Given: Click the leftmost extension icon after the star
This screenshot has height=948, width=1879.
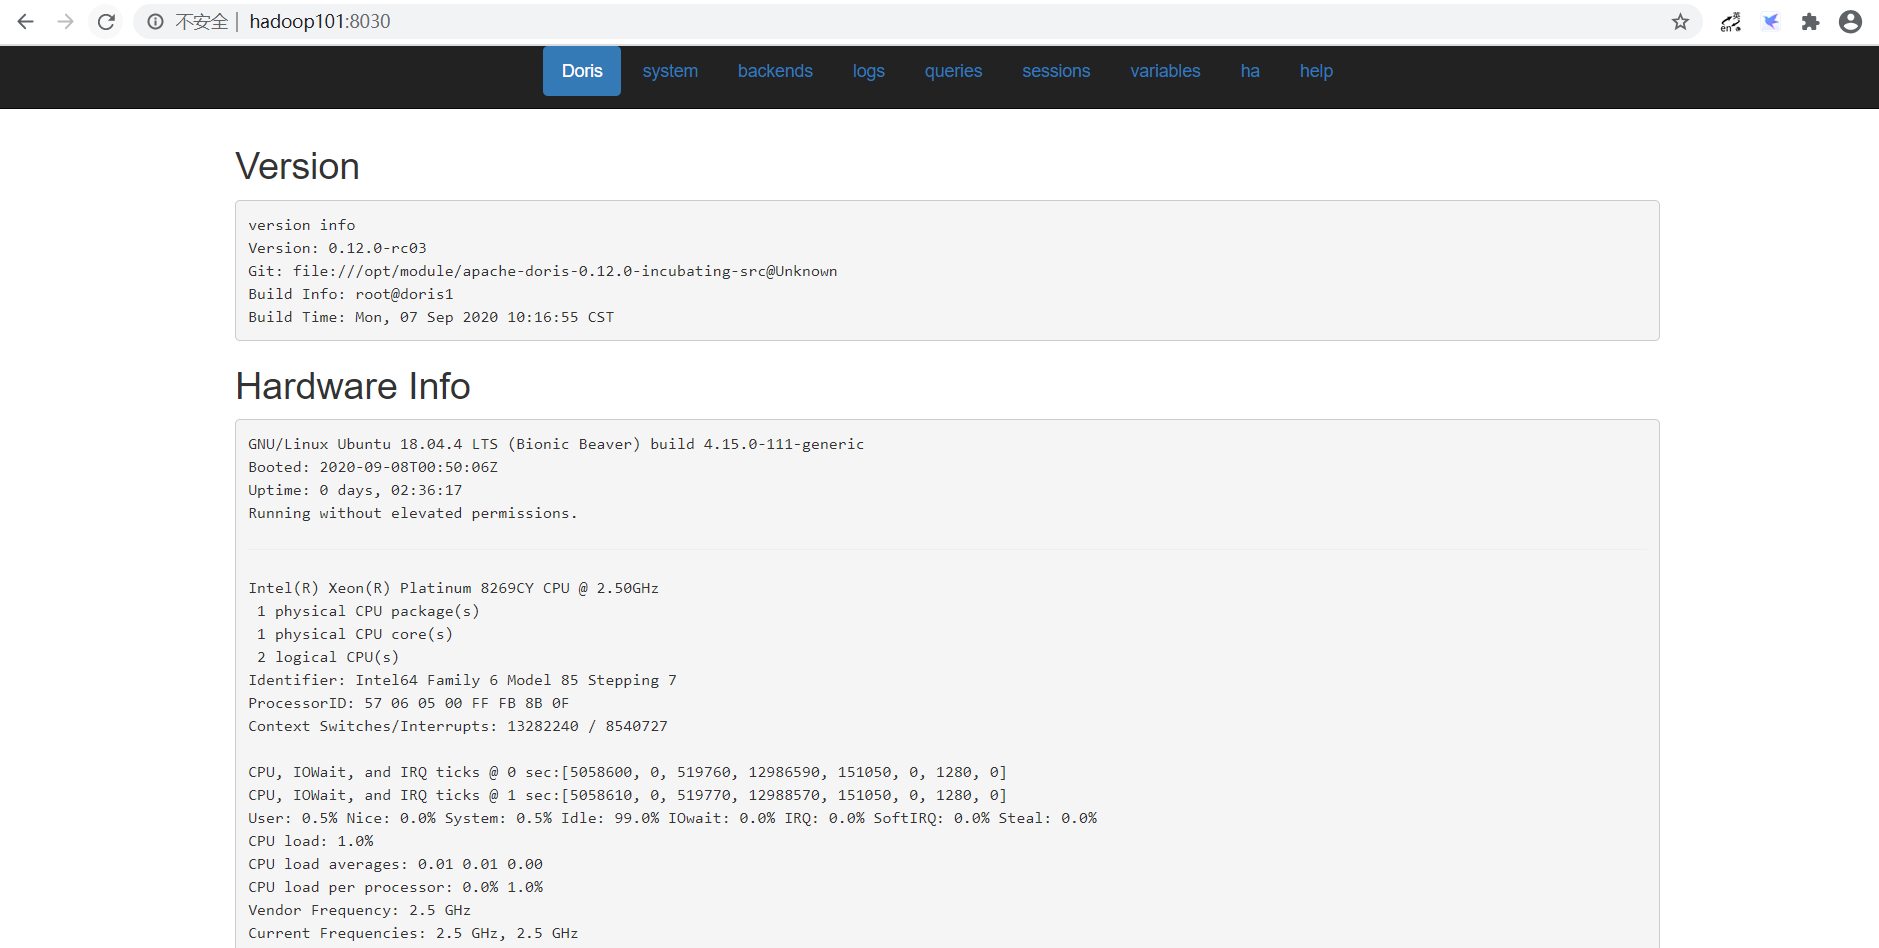Looking at the screenshot, I should (1731, 21).
